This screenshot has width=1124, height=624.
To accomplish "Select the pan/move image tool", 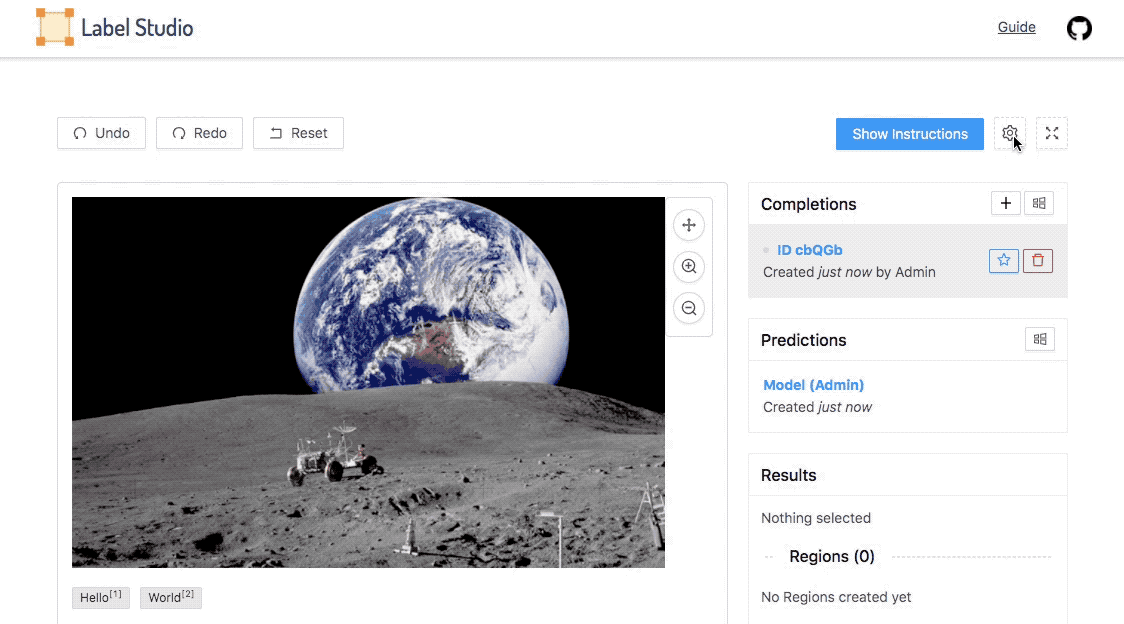I will [688, 225].
